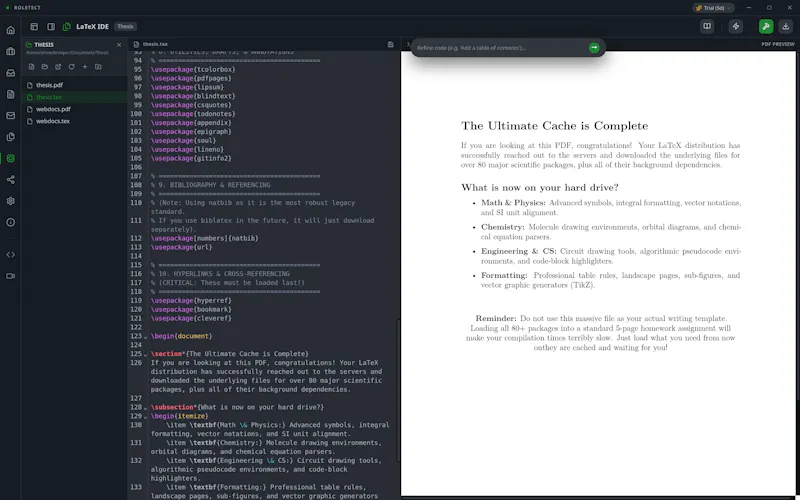
Task: Click line number 106 in gutter
Action: tap(136, 167)
